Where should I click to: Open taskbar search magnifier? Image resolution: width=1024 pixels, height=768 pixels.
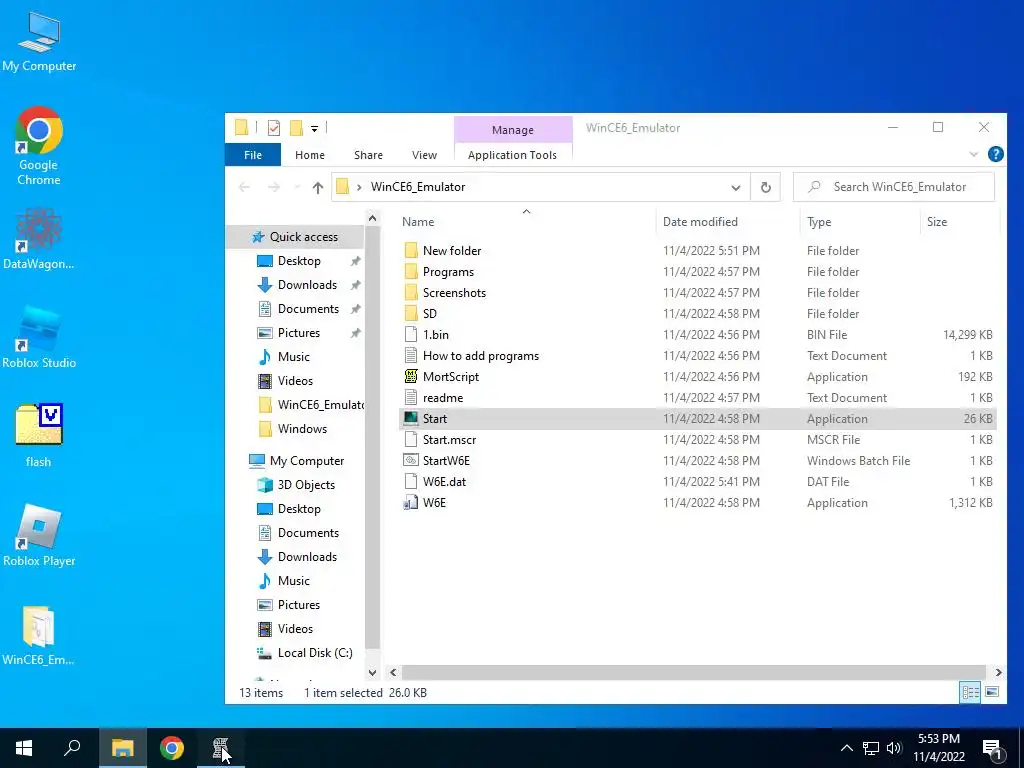pyautogui.click(x=72, y=748)
